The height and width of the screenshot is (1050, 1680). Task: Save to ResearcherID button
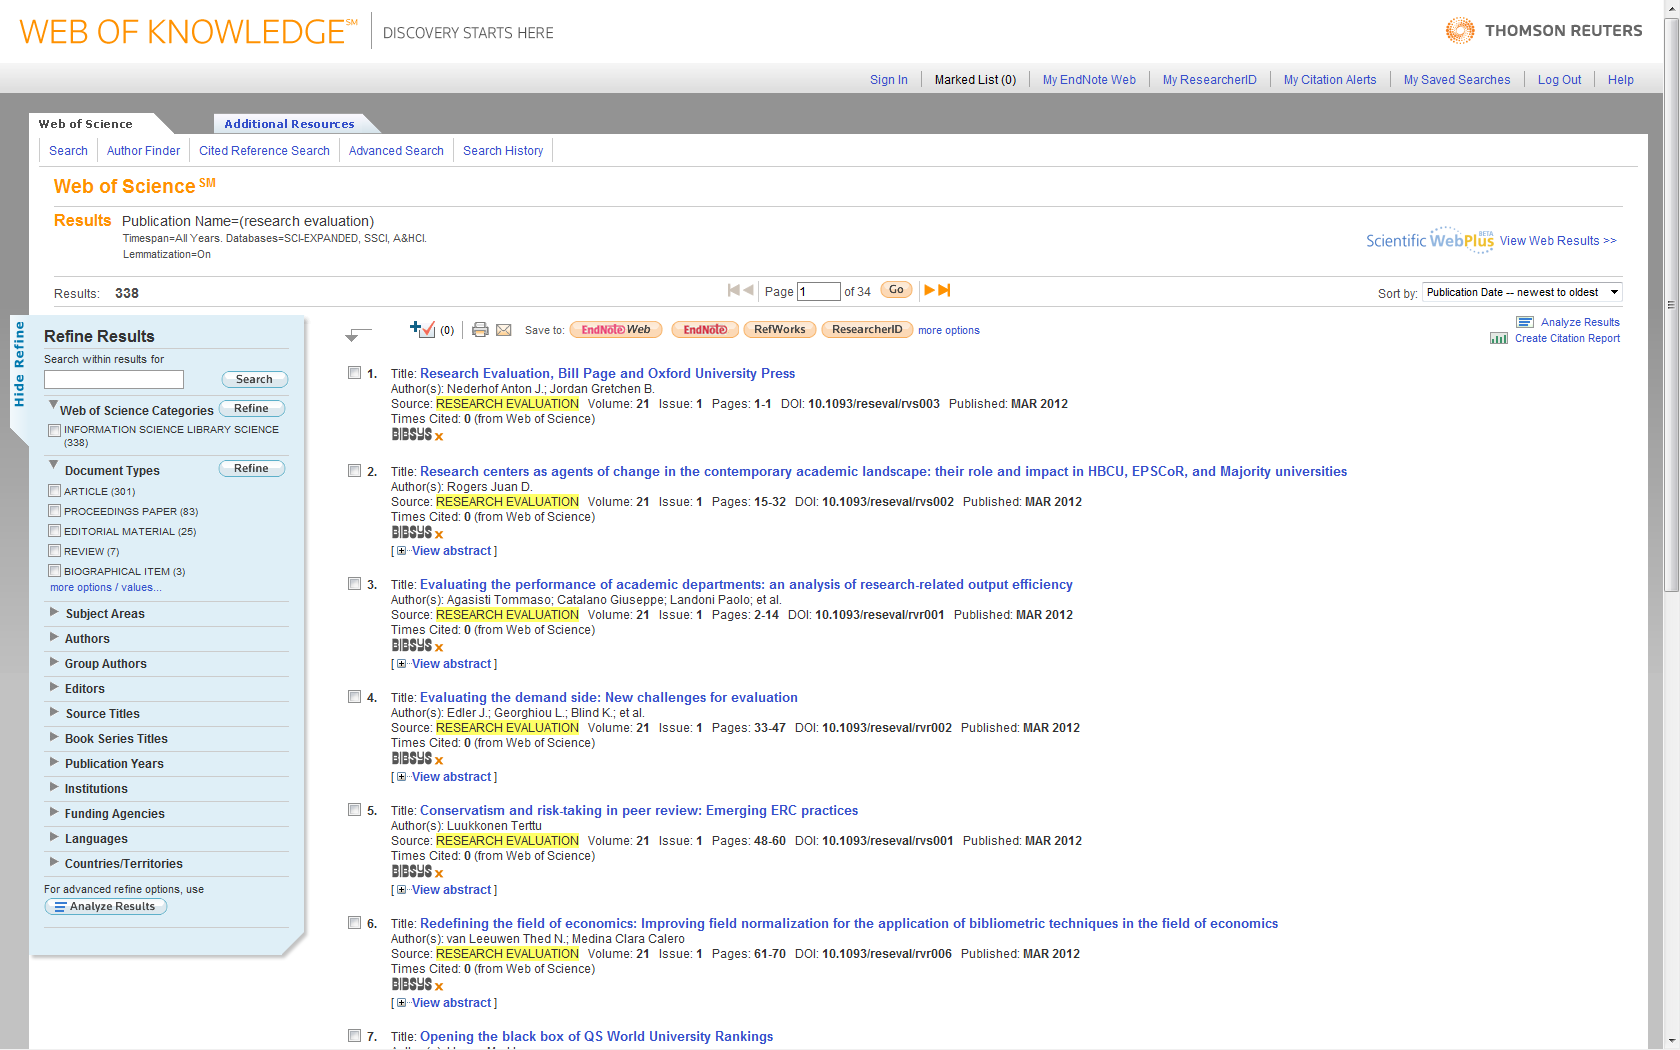(x=867, y=330)
